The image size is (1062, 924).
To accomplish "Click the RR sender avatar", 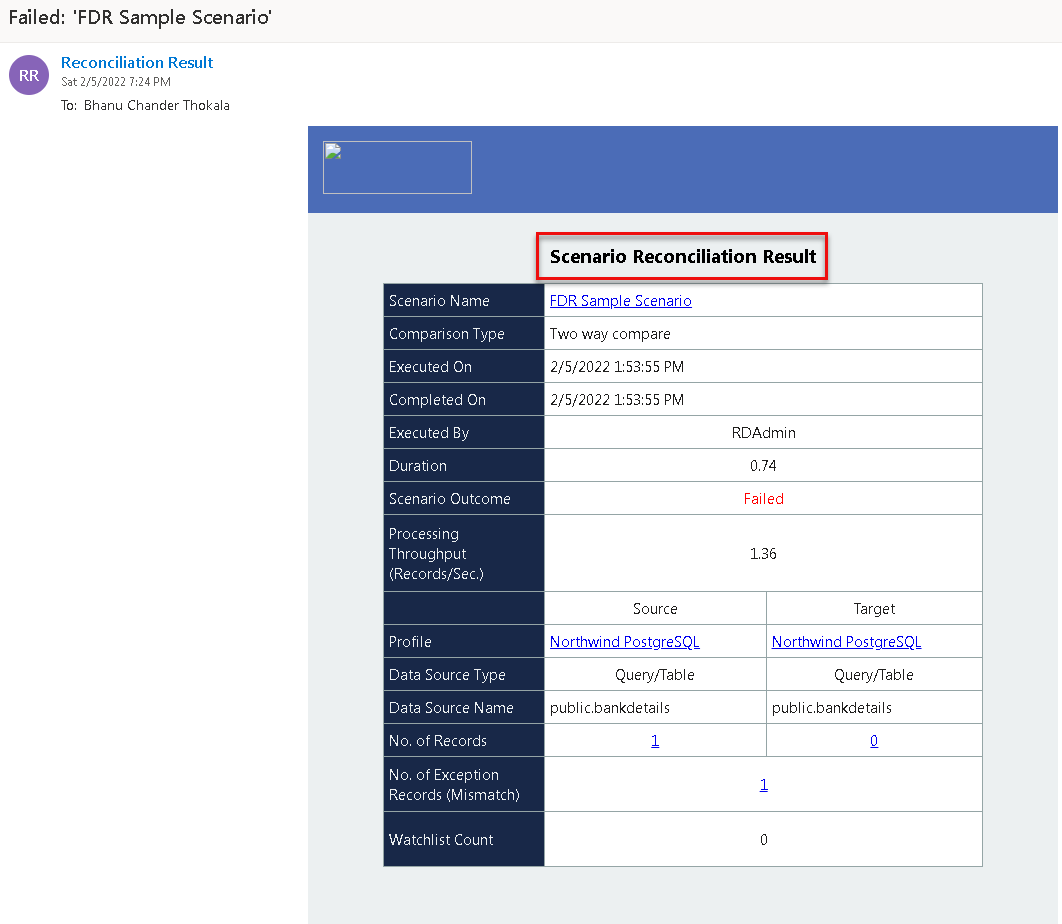I will point(28,75).
